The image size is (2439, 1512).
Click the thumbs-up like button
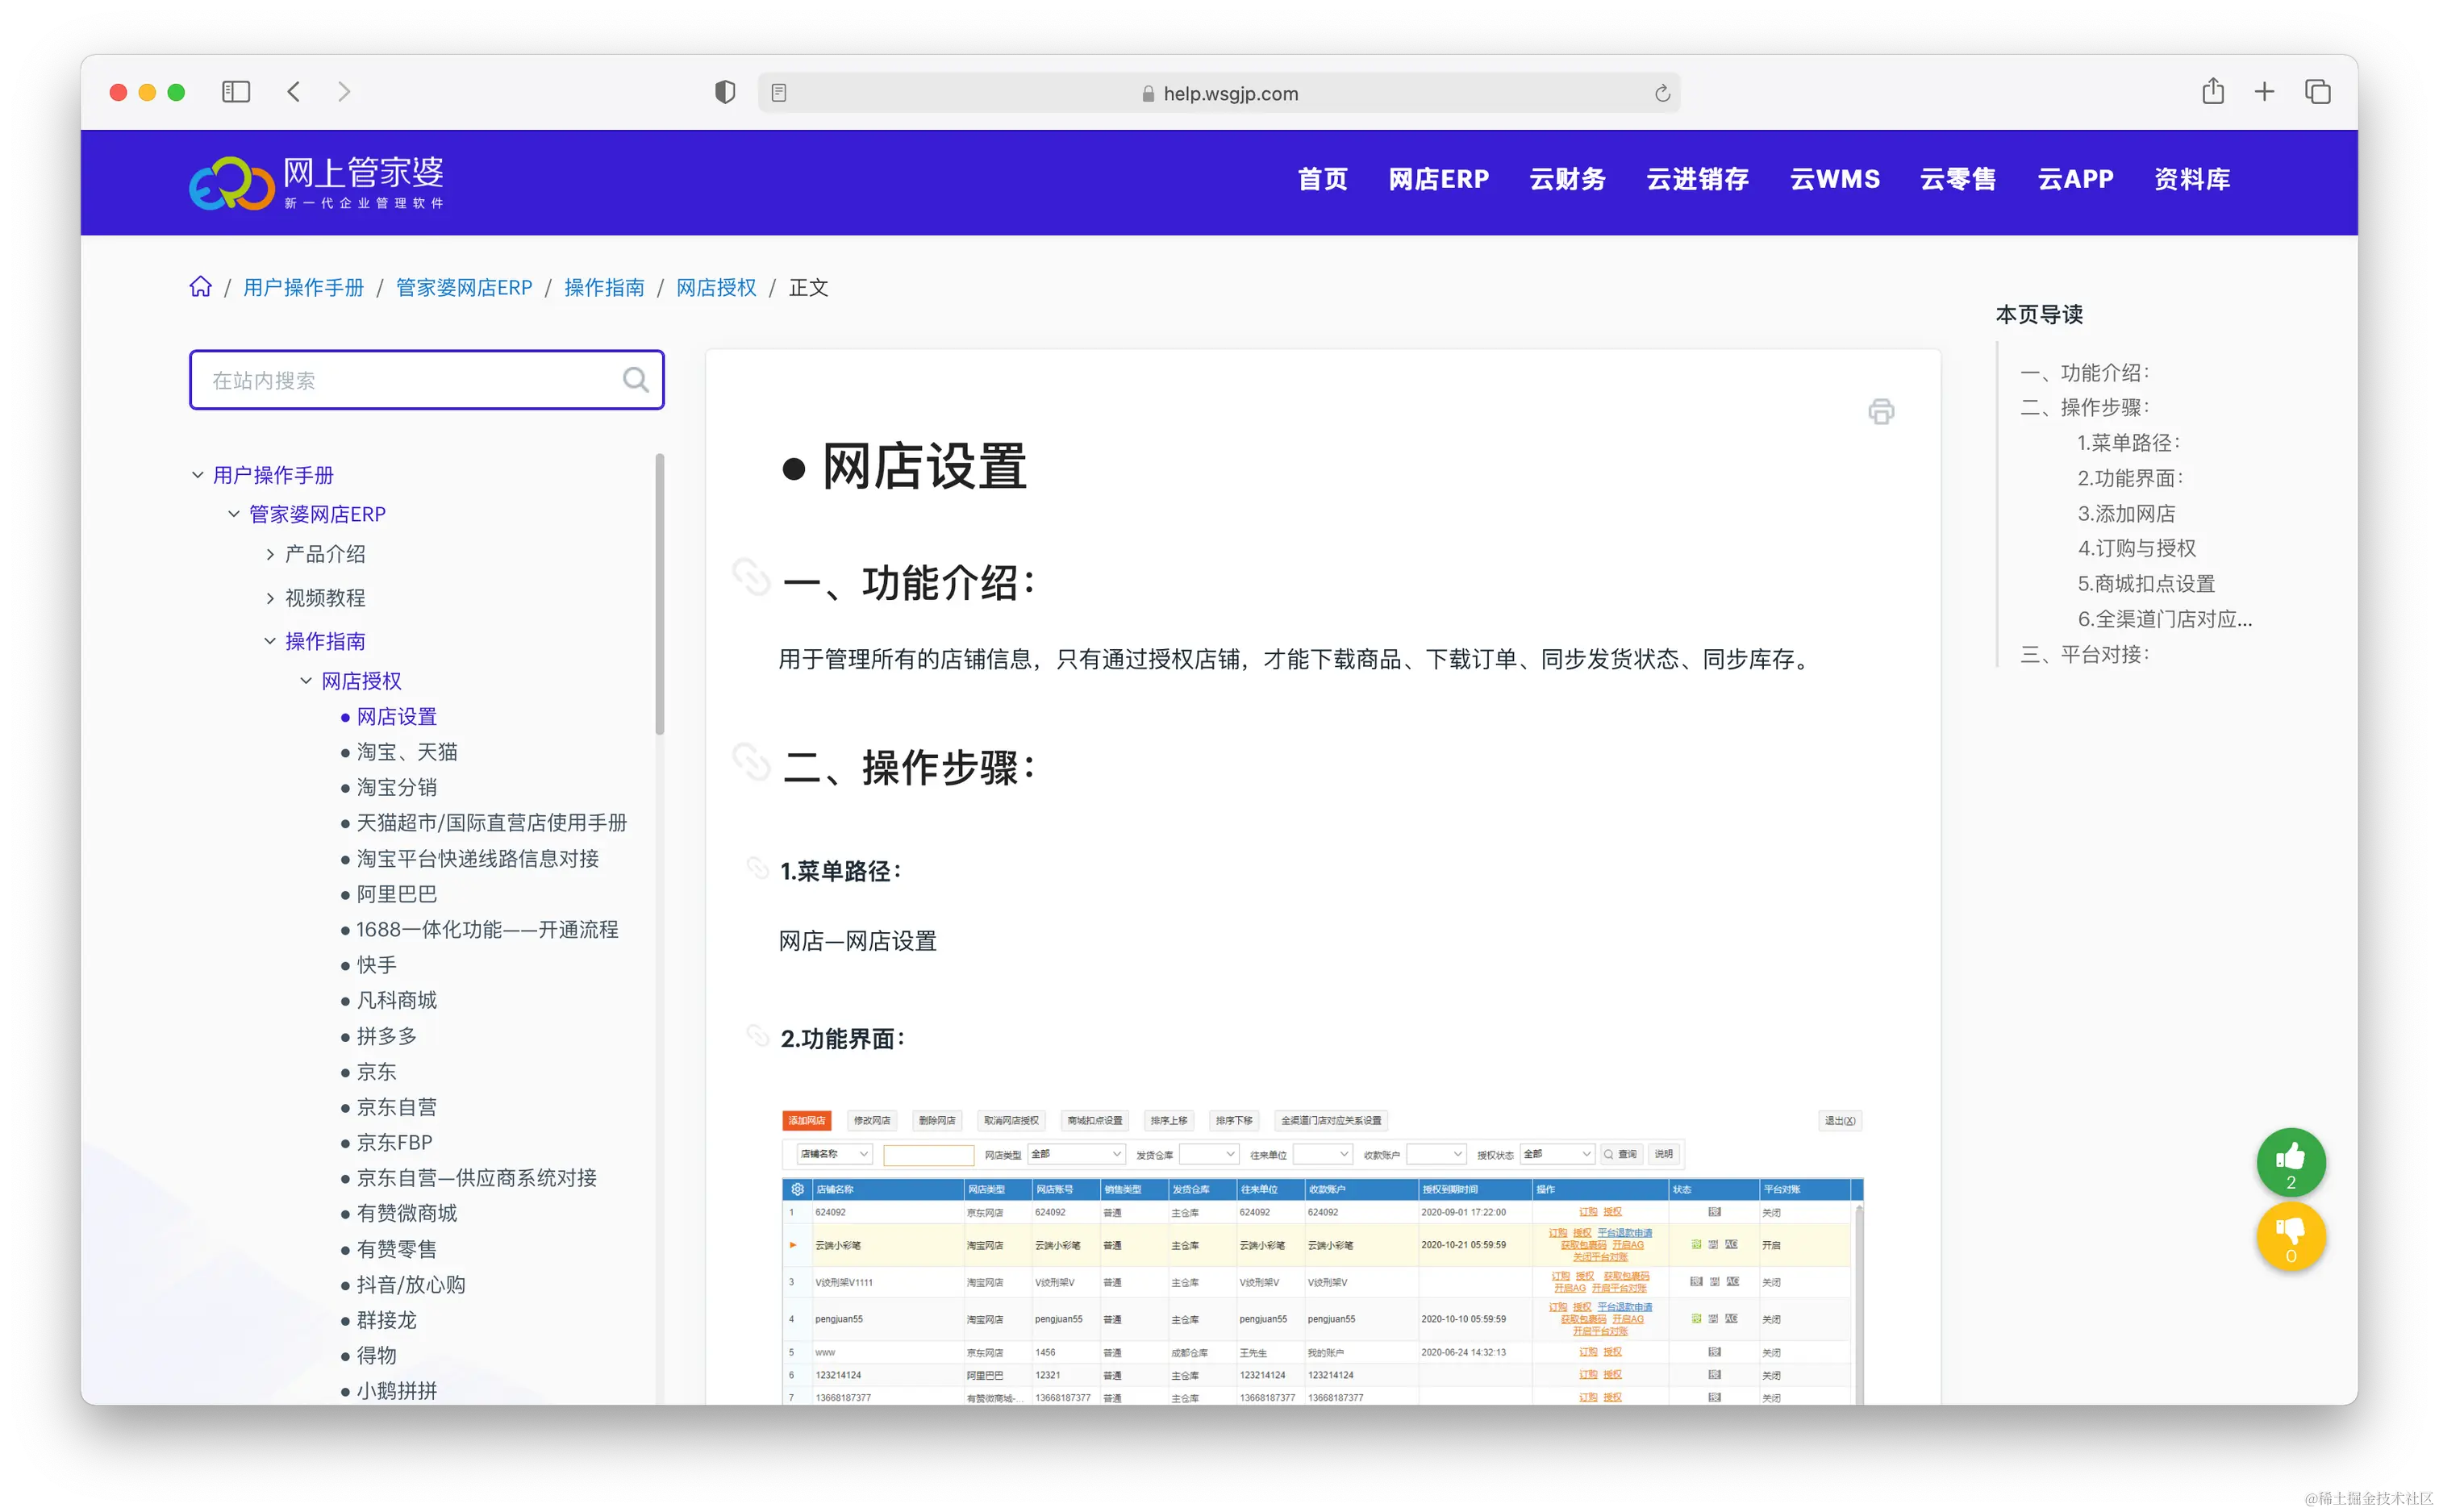click(x=2290, y=1161)
